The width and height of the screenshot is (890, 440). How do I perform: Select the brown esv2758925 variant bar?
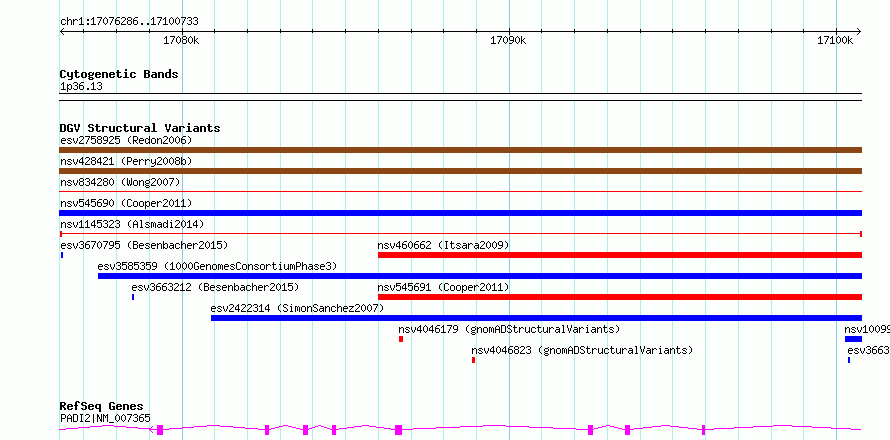point(461,150)
